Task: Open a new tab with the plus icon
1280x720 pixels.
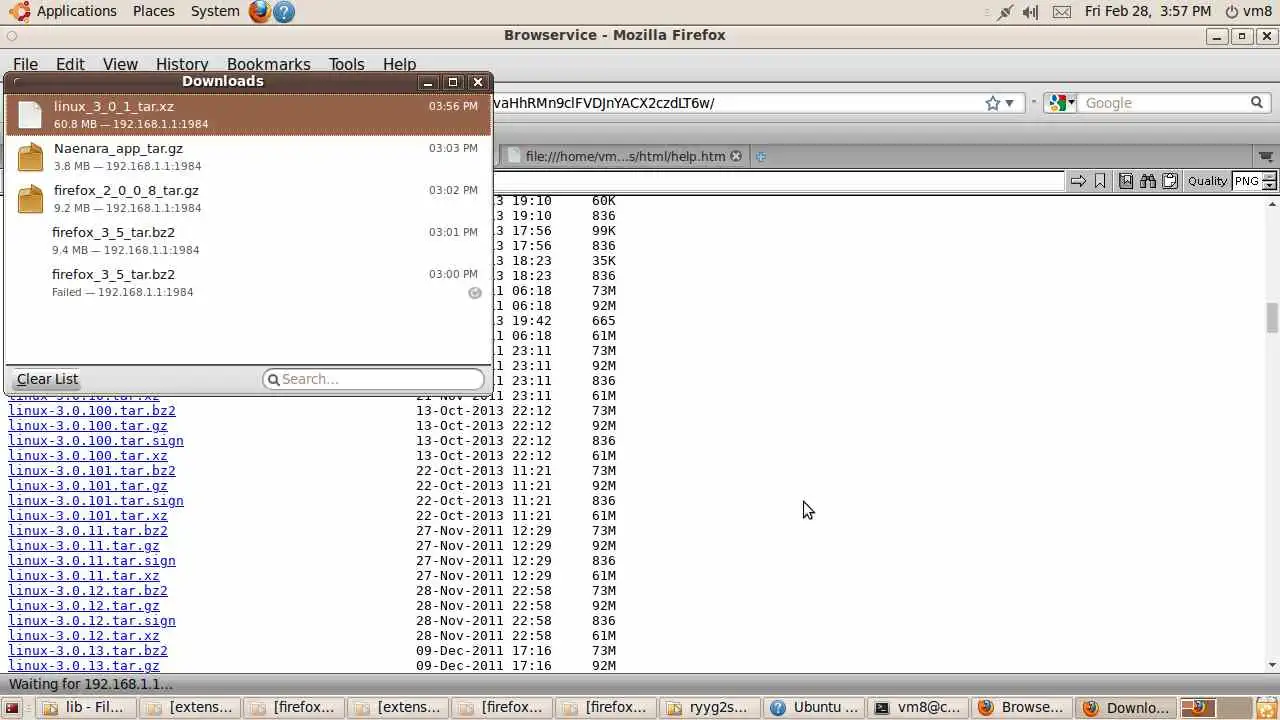Action: 760,156
